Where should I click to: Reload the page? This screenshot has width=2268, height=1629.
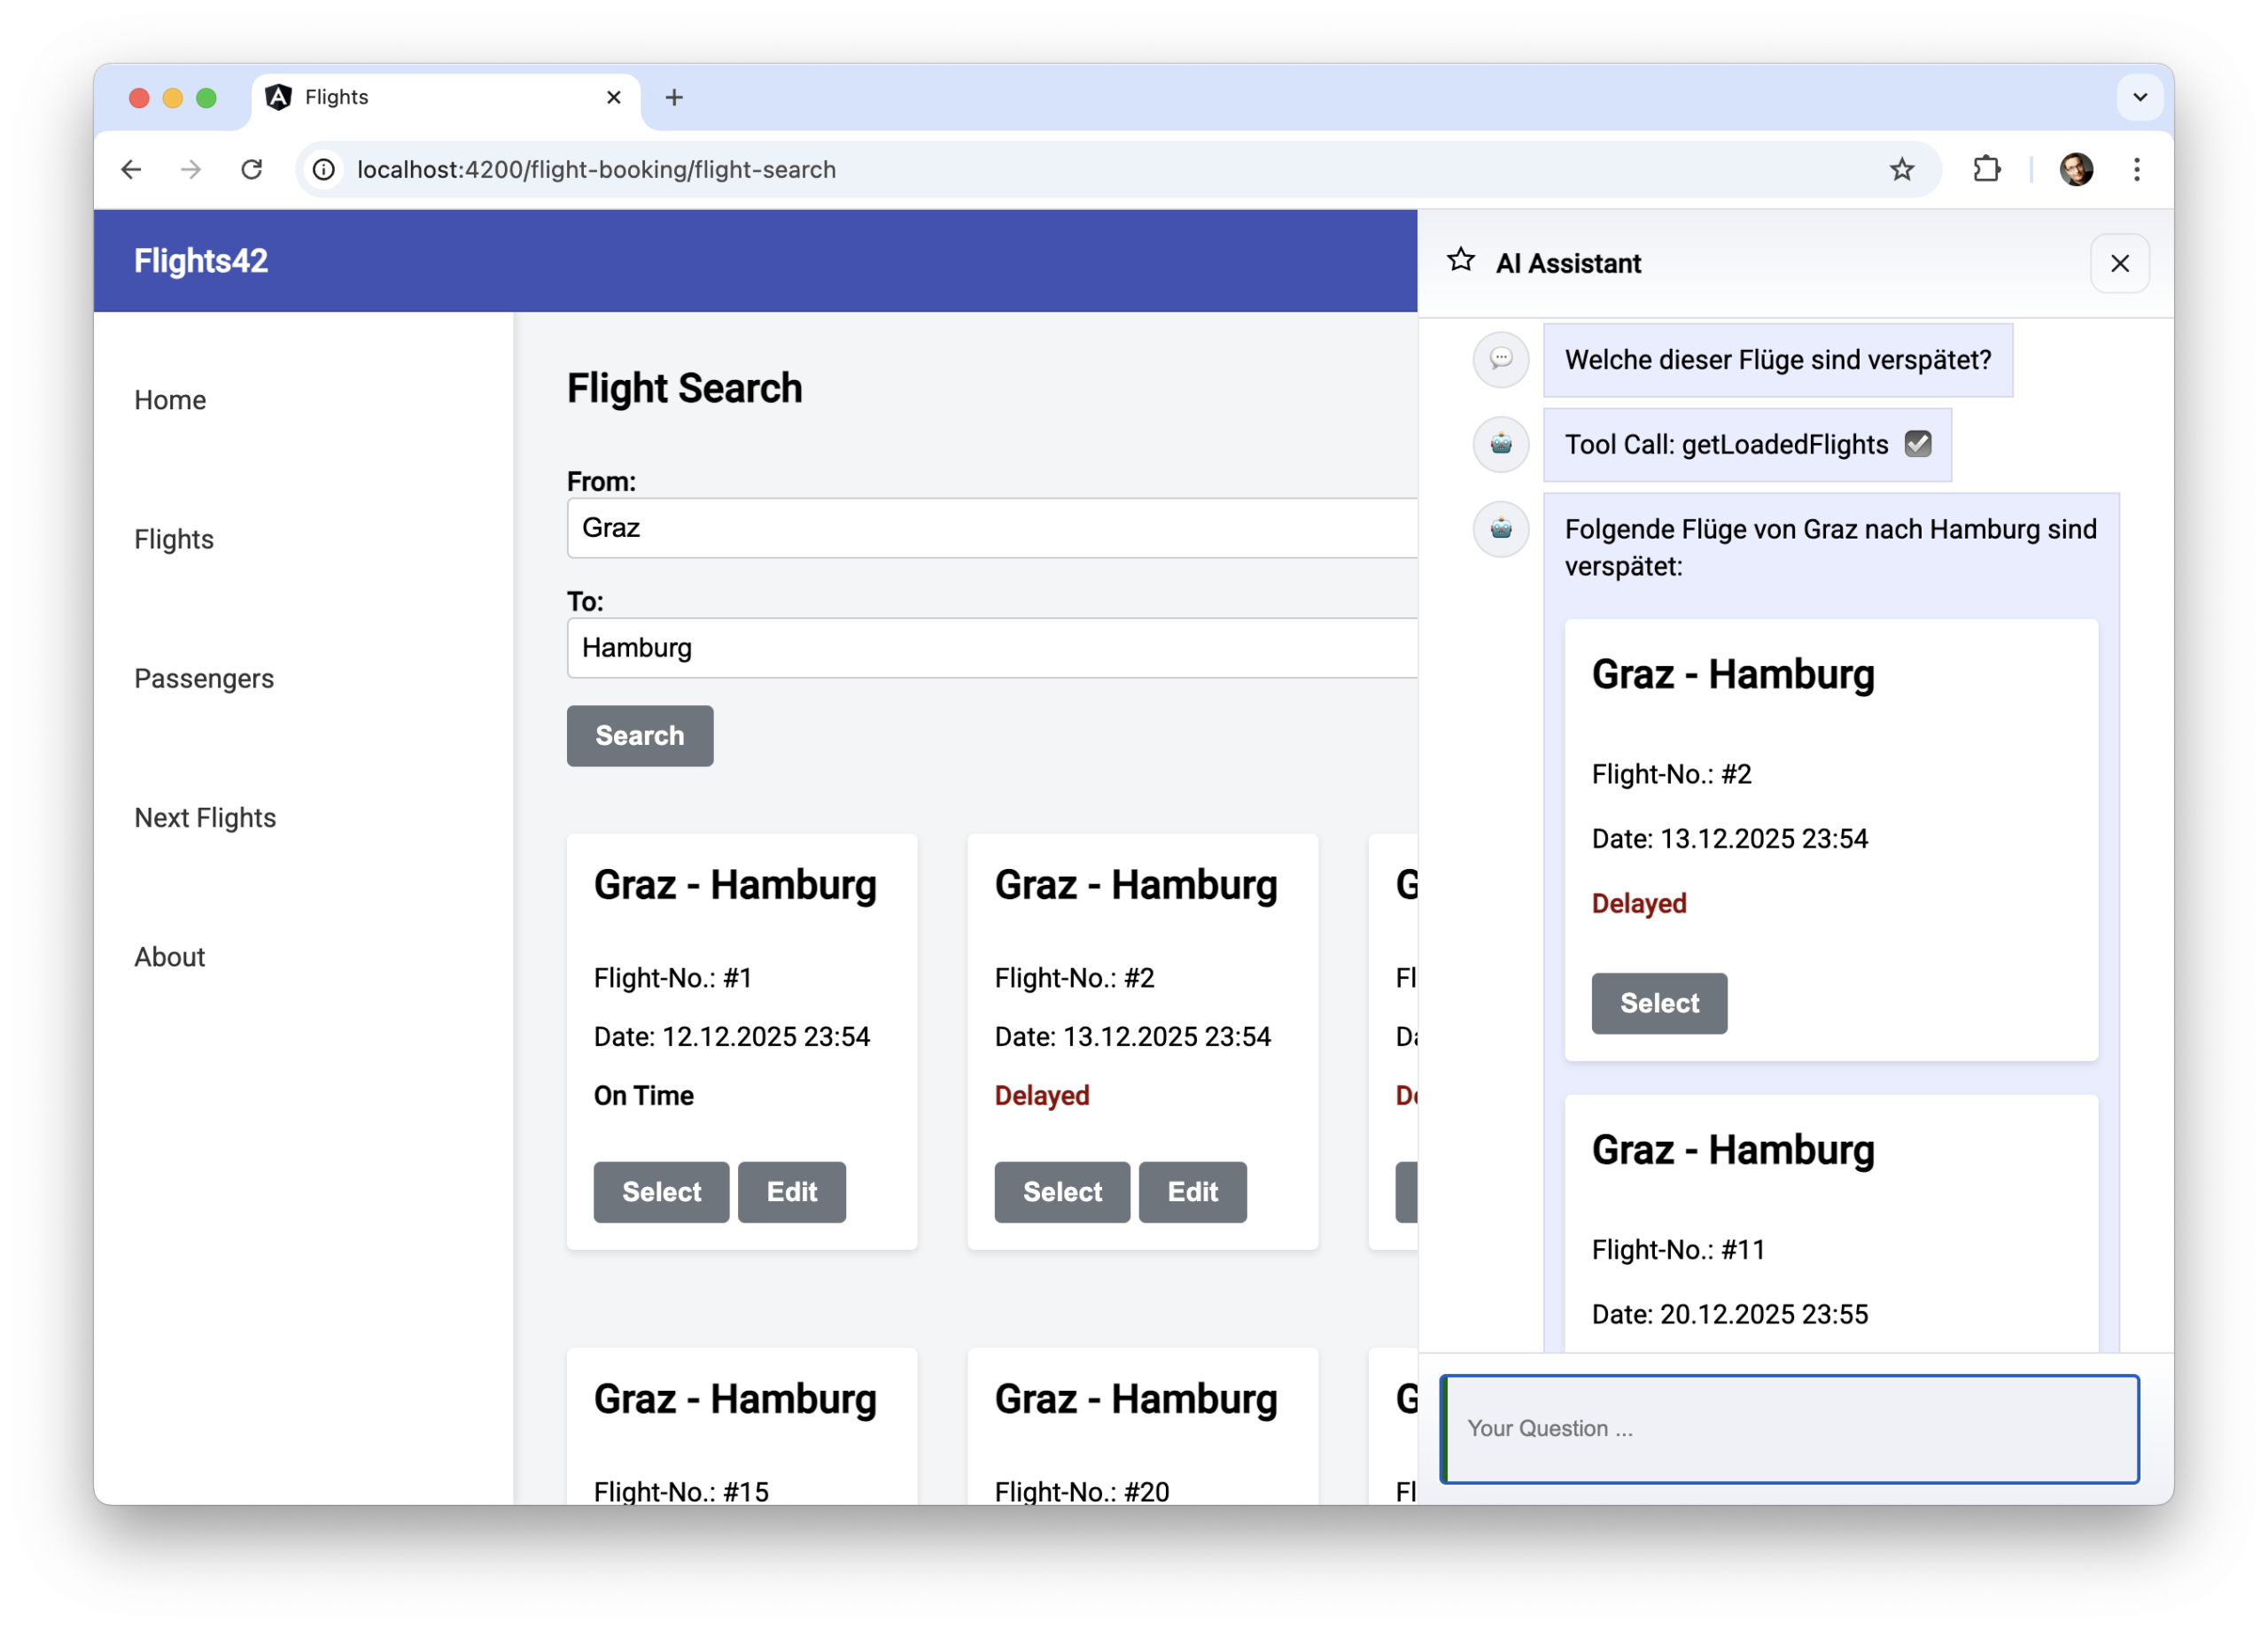pos(252,170)
